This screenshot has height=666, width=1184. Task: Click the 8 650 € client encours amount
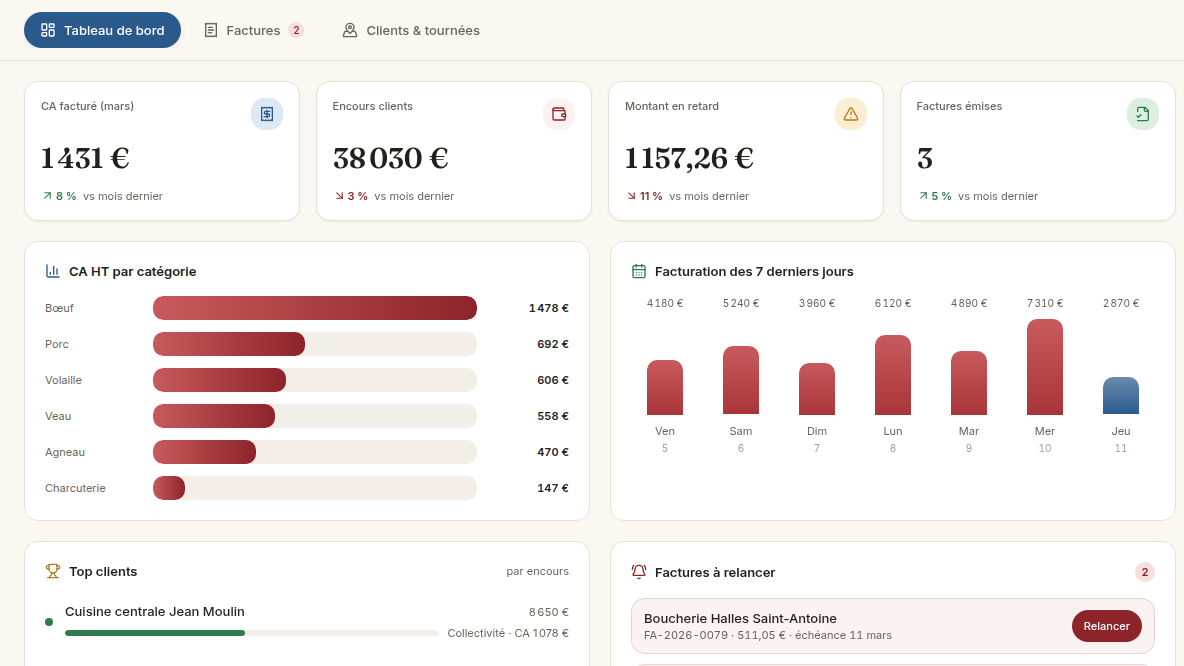coord(549,612)
